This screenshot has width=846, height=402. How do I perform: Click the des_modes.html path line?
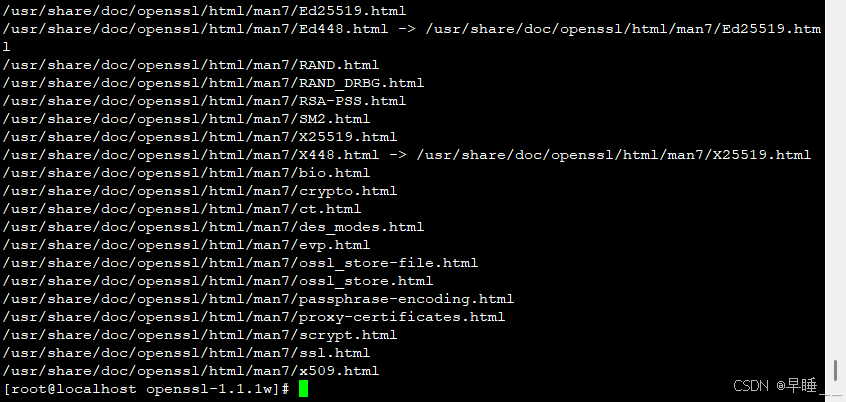pos(214,227)
